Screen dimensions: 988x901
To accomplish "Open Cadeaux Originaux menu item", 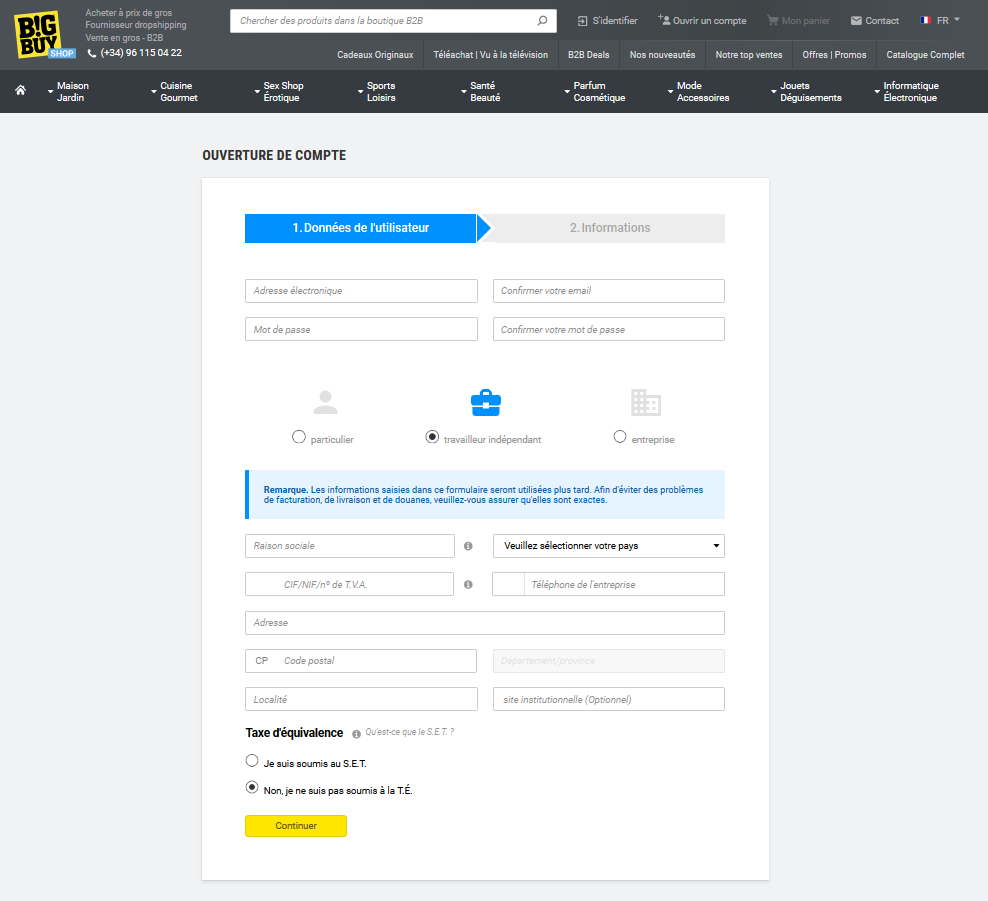I will coord(375,55).
